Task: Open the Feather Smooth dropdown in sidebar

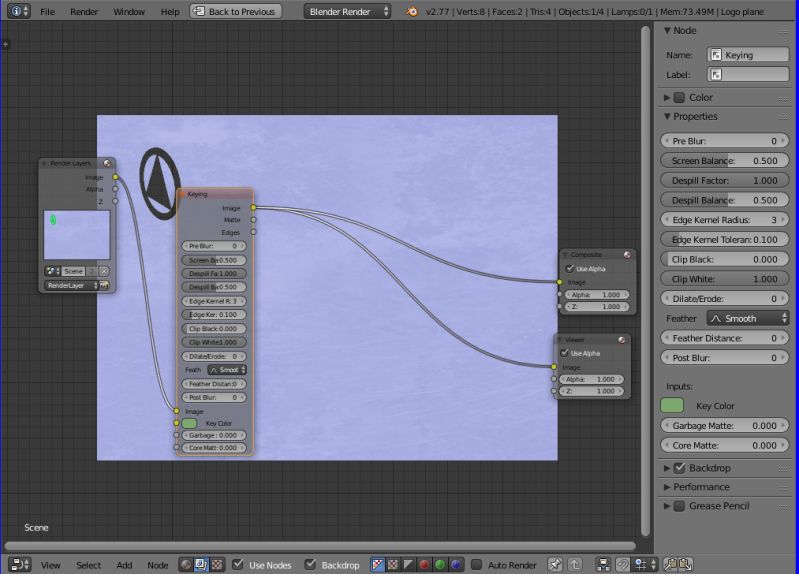Action: 748,319
